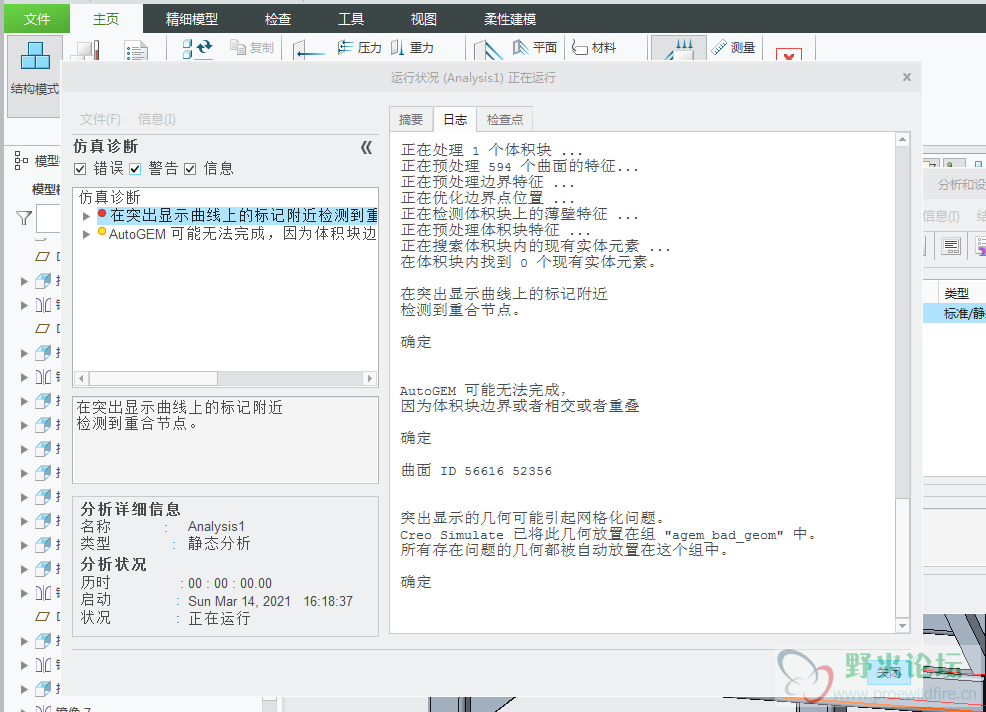Click the 关闭 close button at dialog bottom
This screenshot has height=712, width=986.
pos(889,672)
